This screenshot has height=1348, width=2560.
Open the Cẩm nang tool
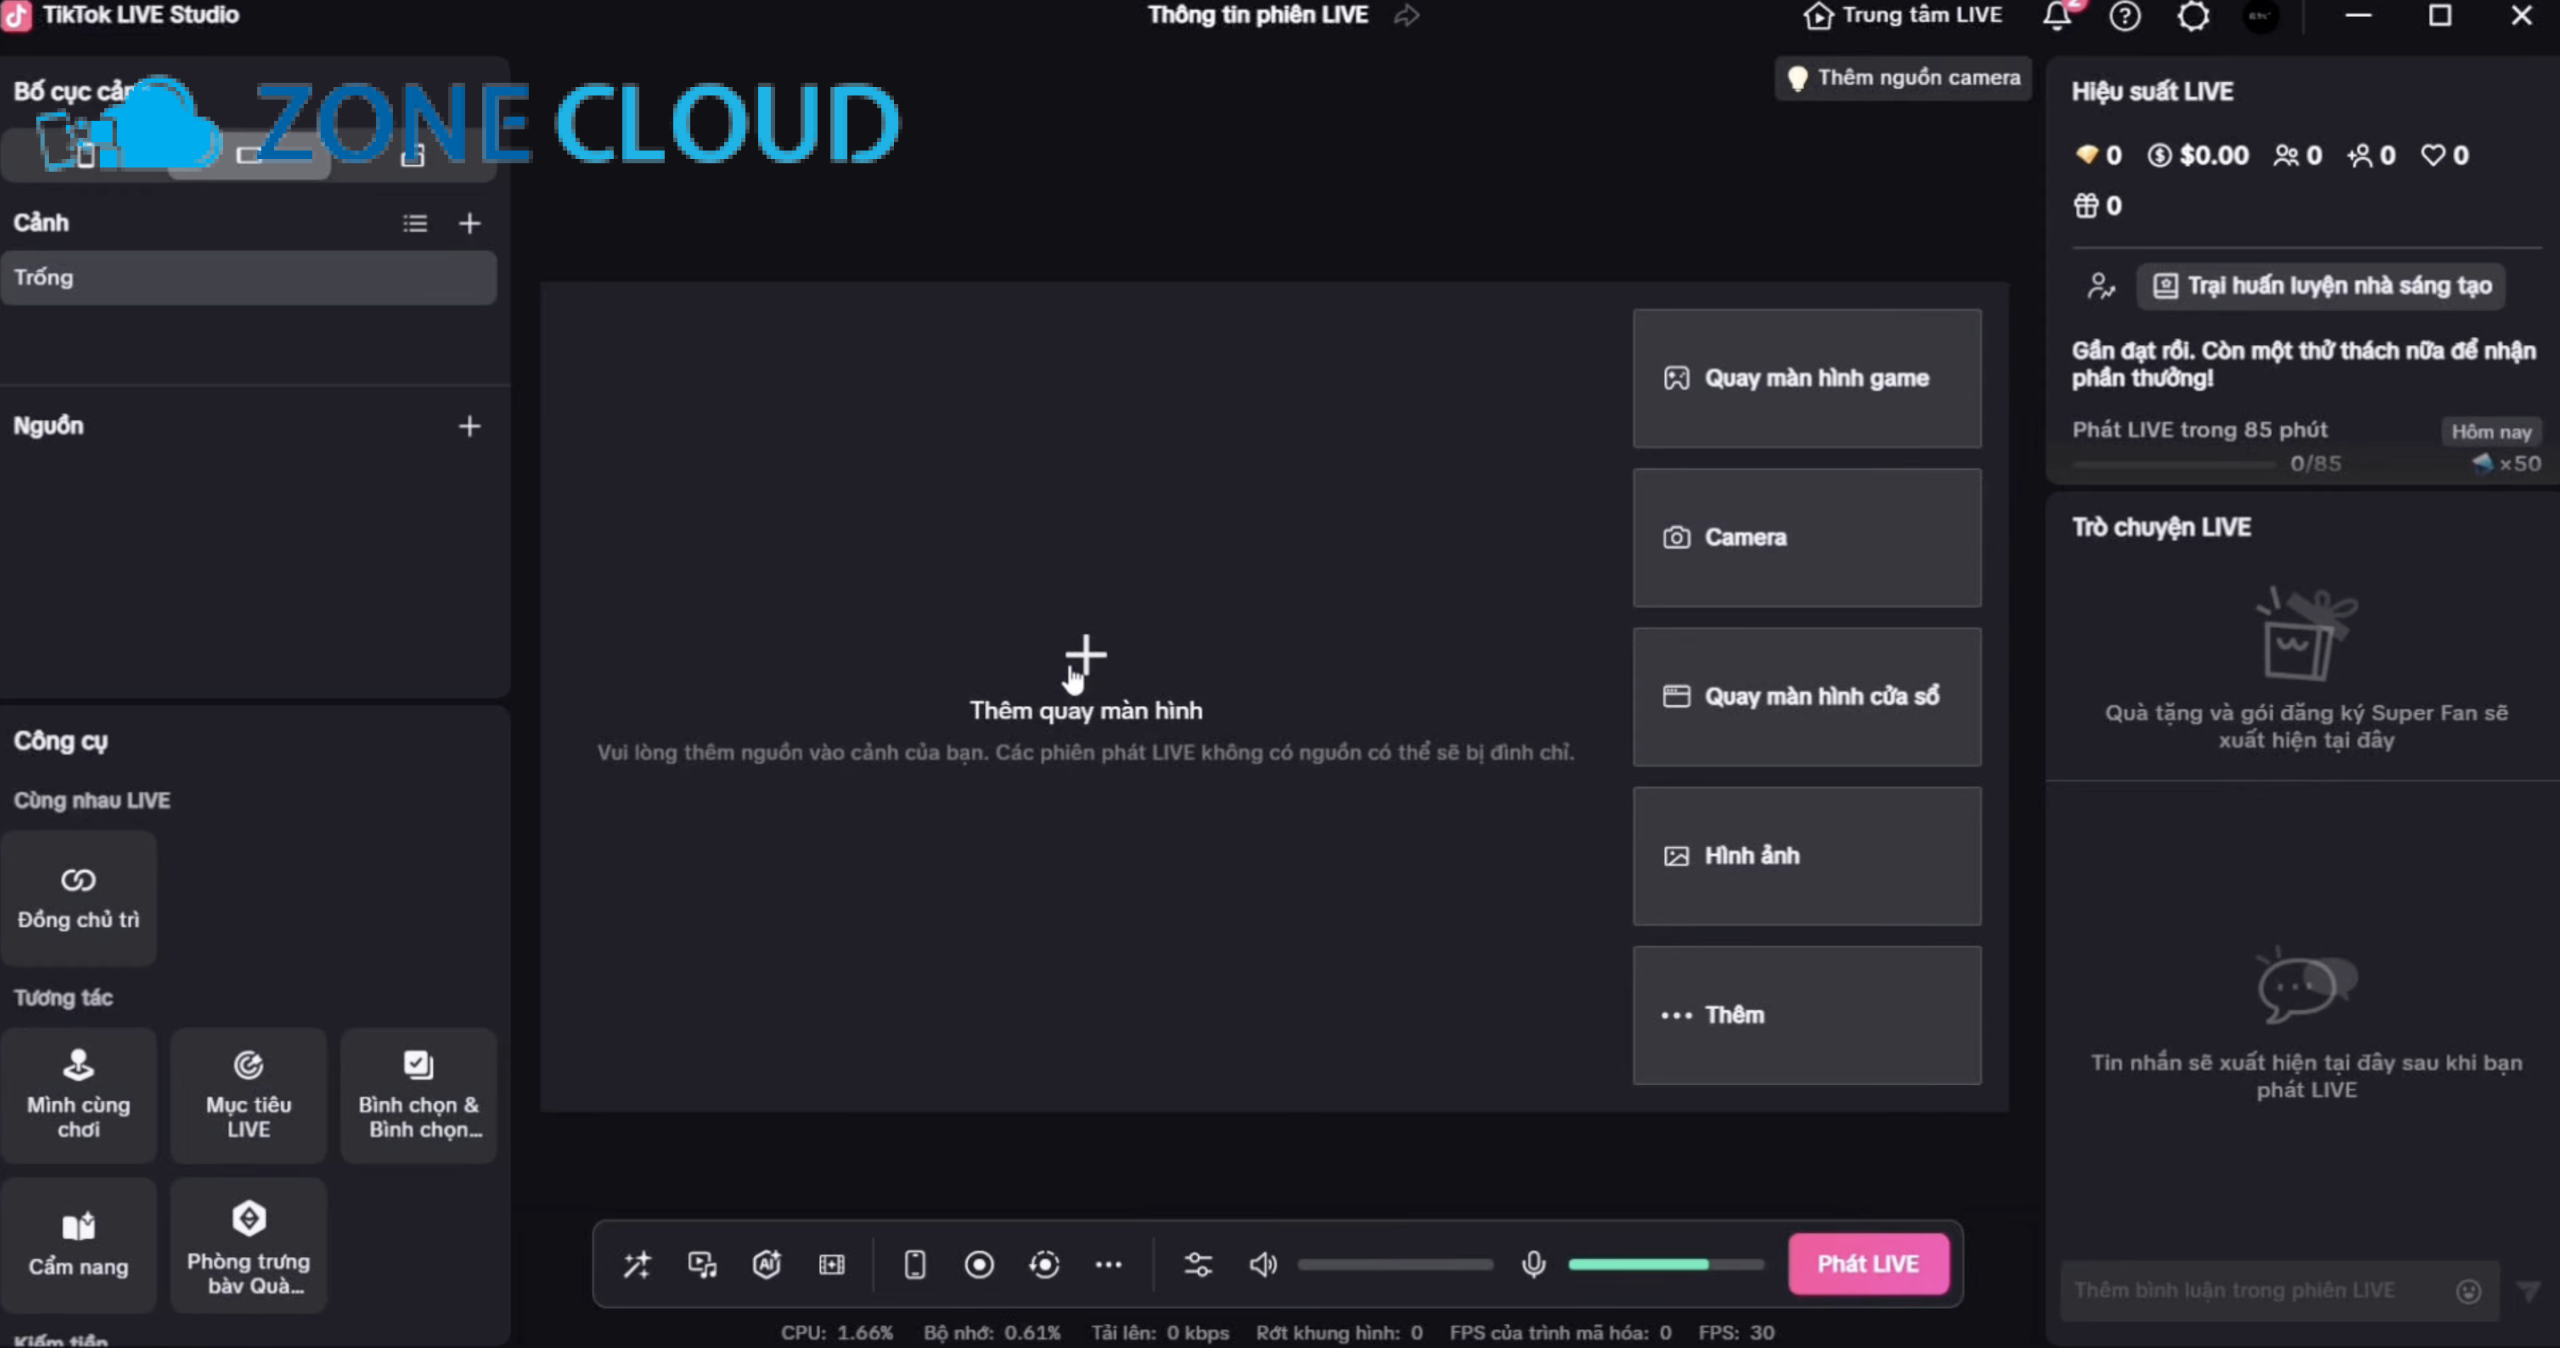click(x=78, y=1245)
